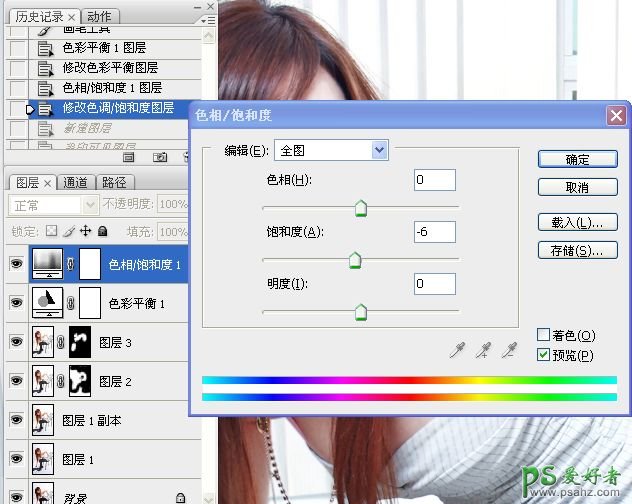Switch to 路径 tab
Viewport: 632px width, 504px height.
click(114, 183)
